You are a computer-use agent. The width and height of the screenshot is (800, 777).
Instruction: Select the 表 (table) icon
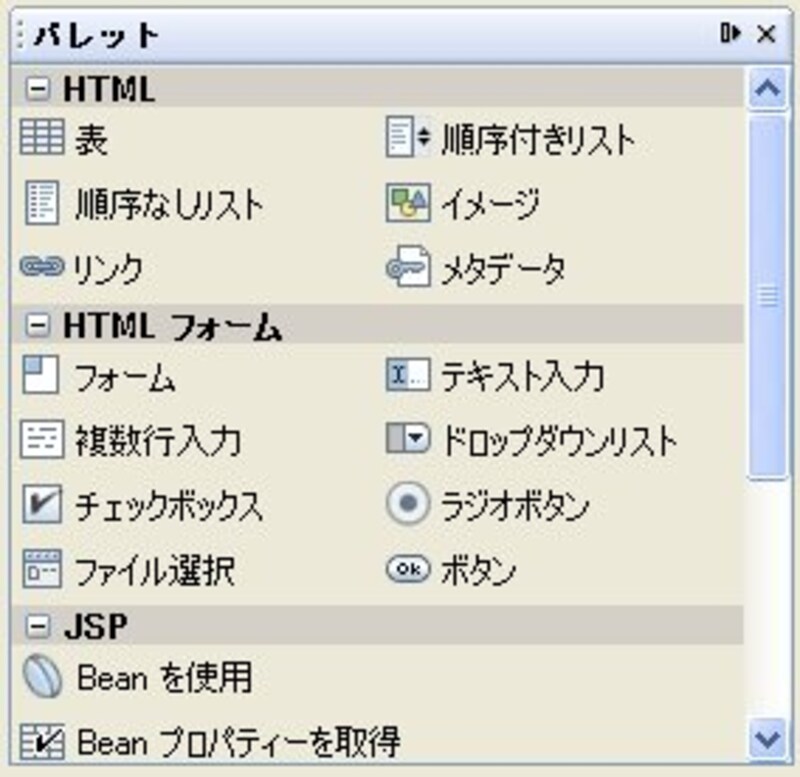pyautogui.click(x=41, y=139)
